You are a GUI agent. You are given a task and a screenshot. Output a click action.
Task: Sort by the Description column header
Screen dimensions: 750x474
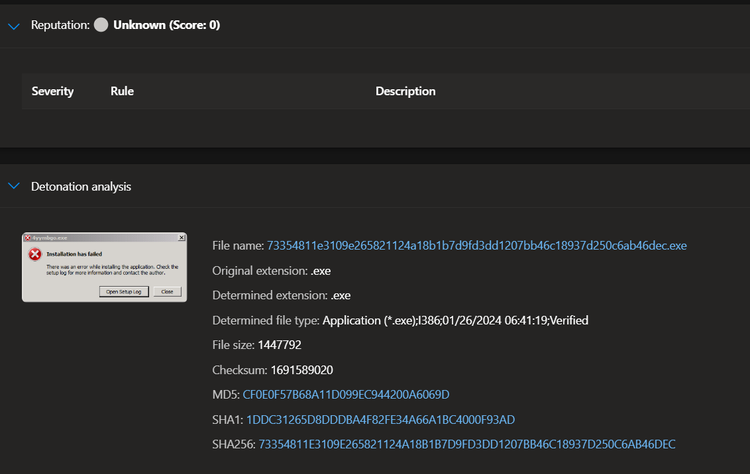[405, 91]
